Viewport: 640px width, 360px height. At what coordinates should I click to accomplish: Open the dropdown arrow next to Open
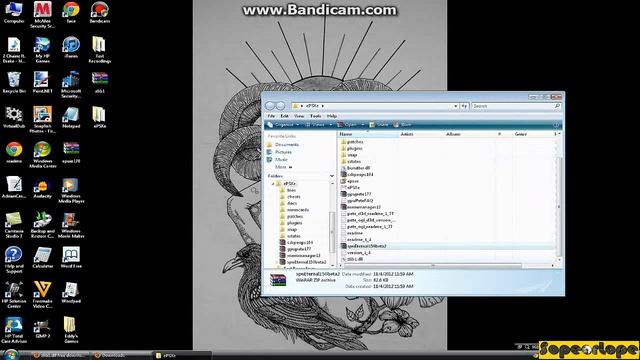363,124
